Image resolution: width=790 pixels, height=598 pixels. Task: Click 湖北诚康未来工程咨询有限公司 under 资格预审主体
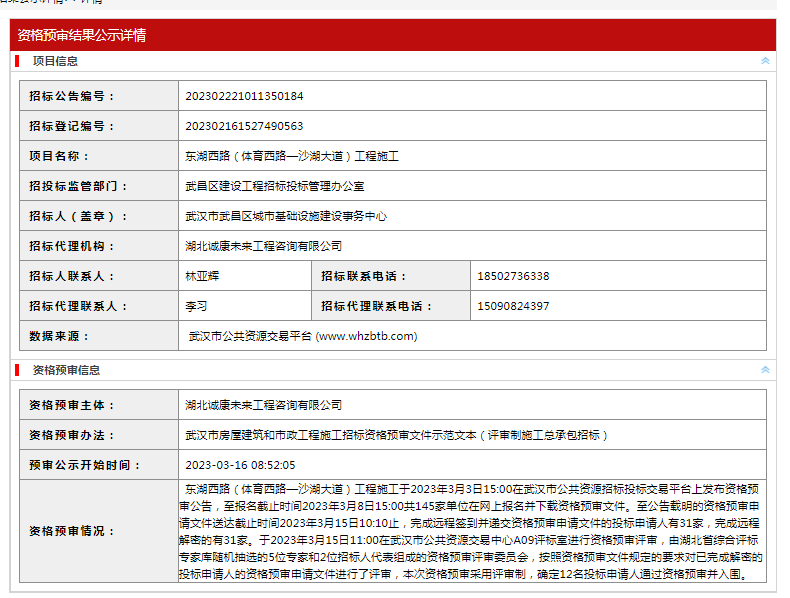(264, 405)
